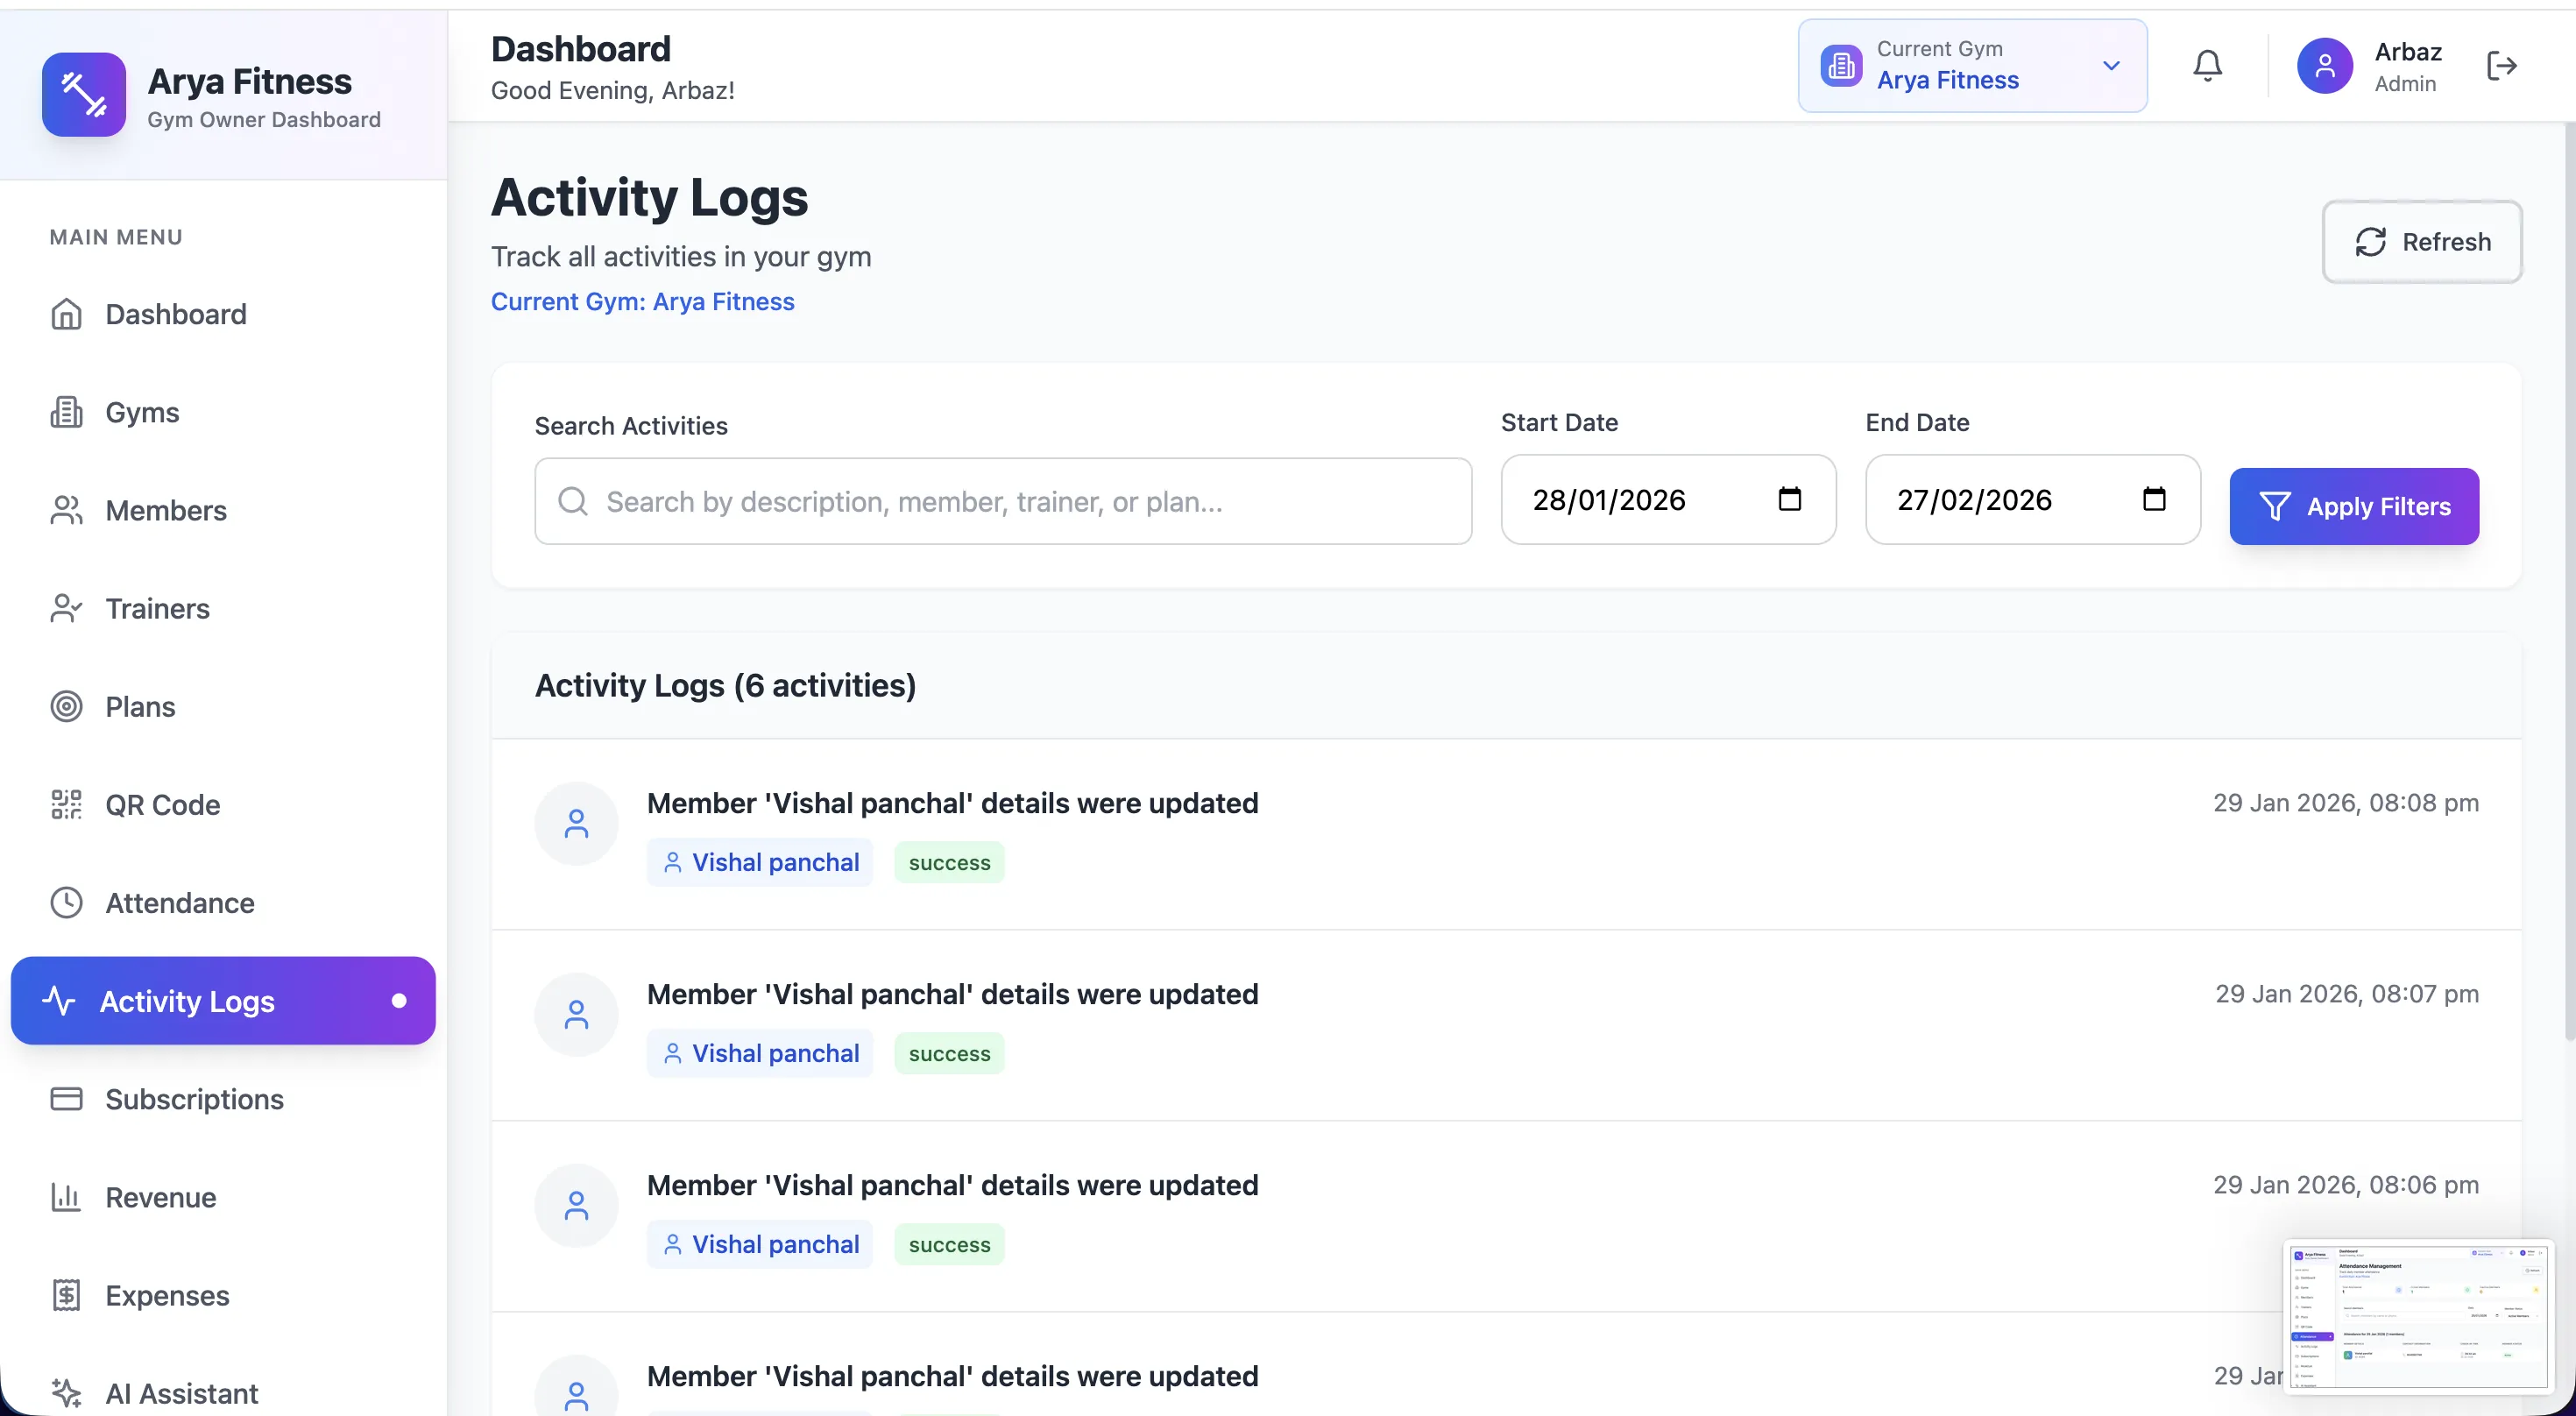The height and width of the screenshot is (1416, 2576).
Task: Open the QR Code section
Action: 163,804
